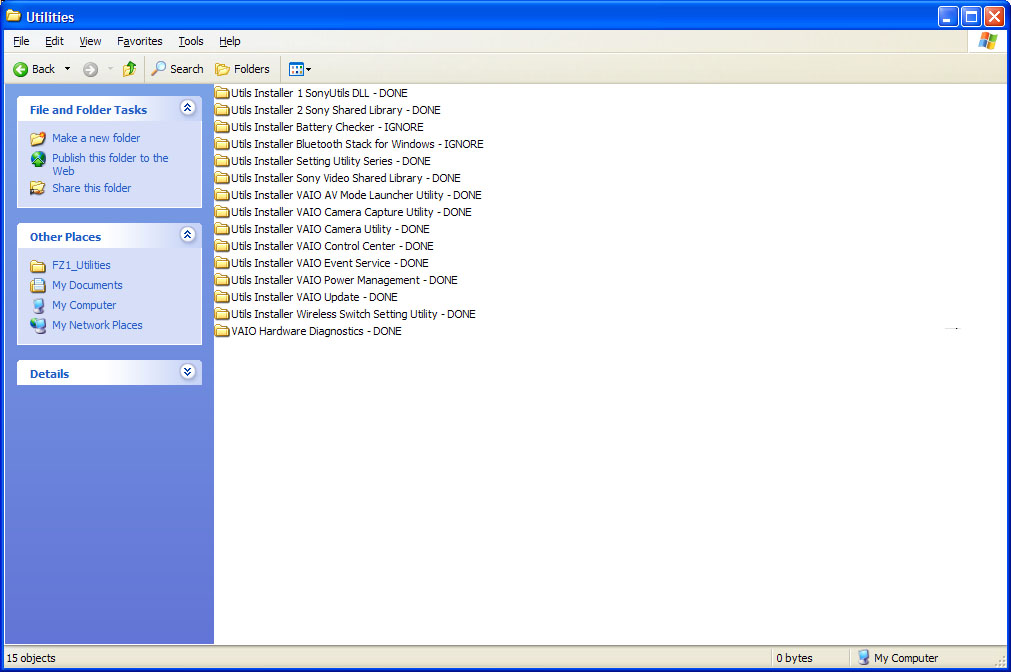Click Publish this folder to the Web

(110, 164)
